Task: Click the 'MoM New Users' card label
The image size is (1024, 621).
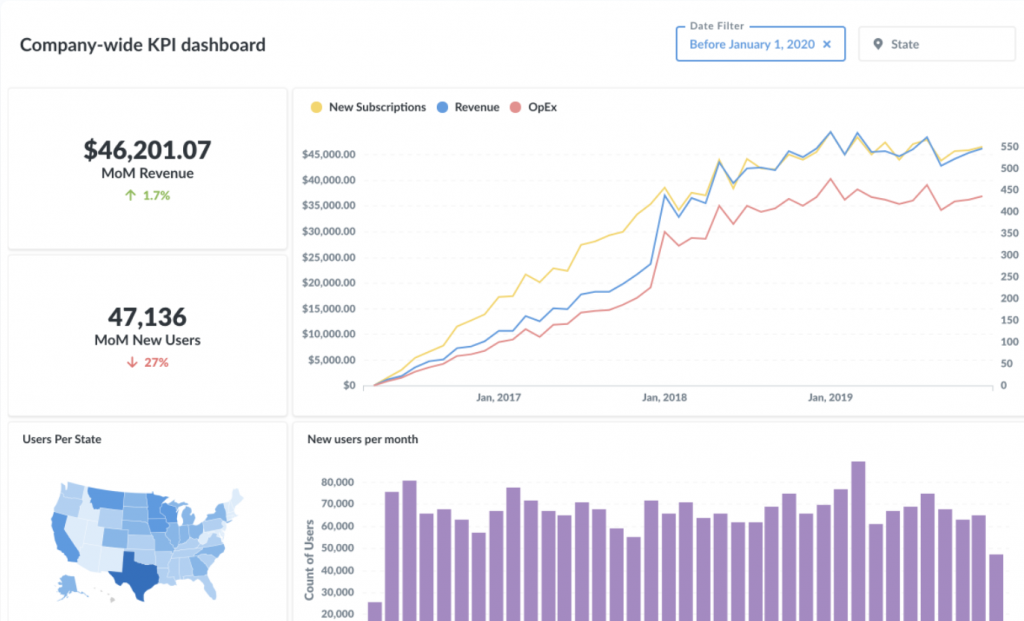Action: pos(148,340)
